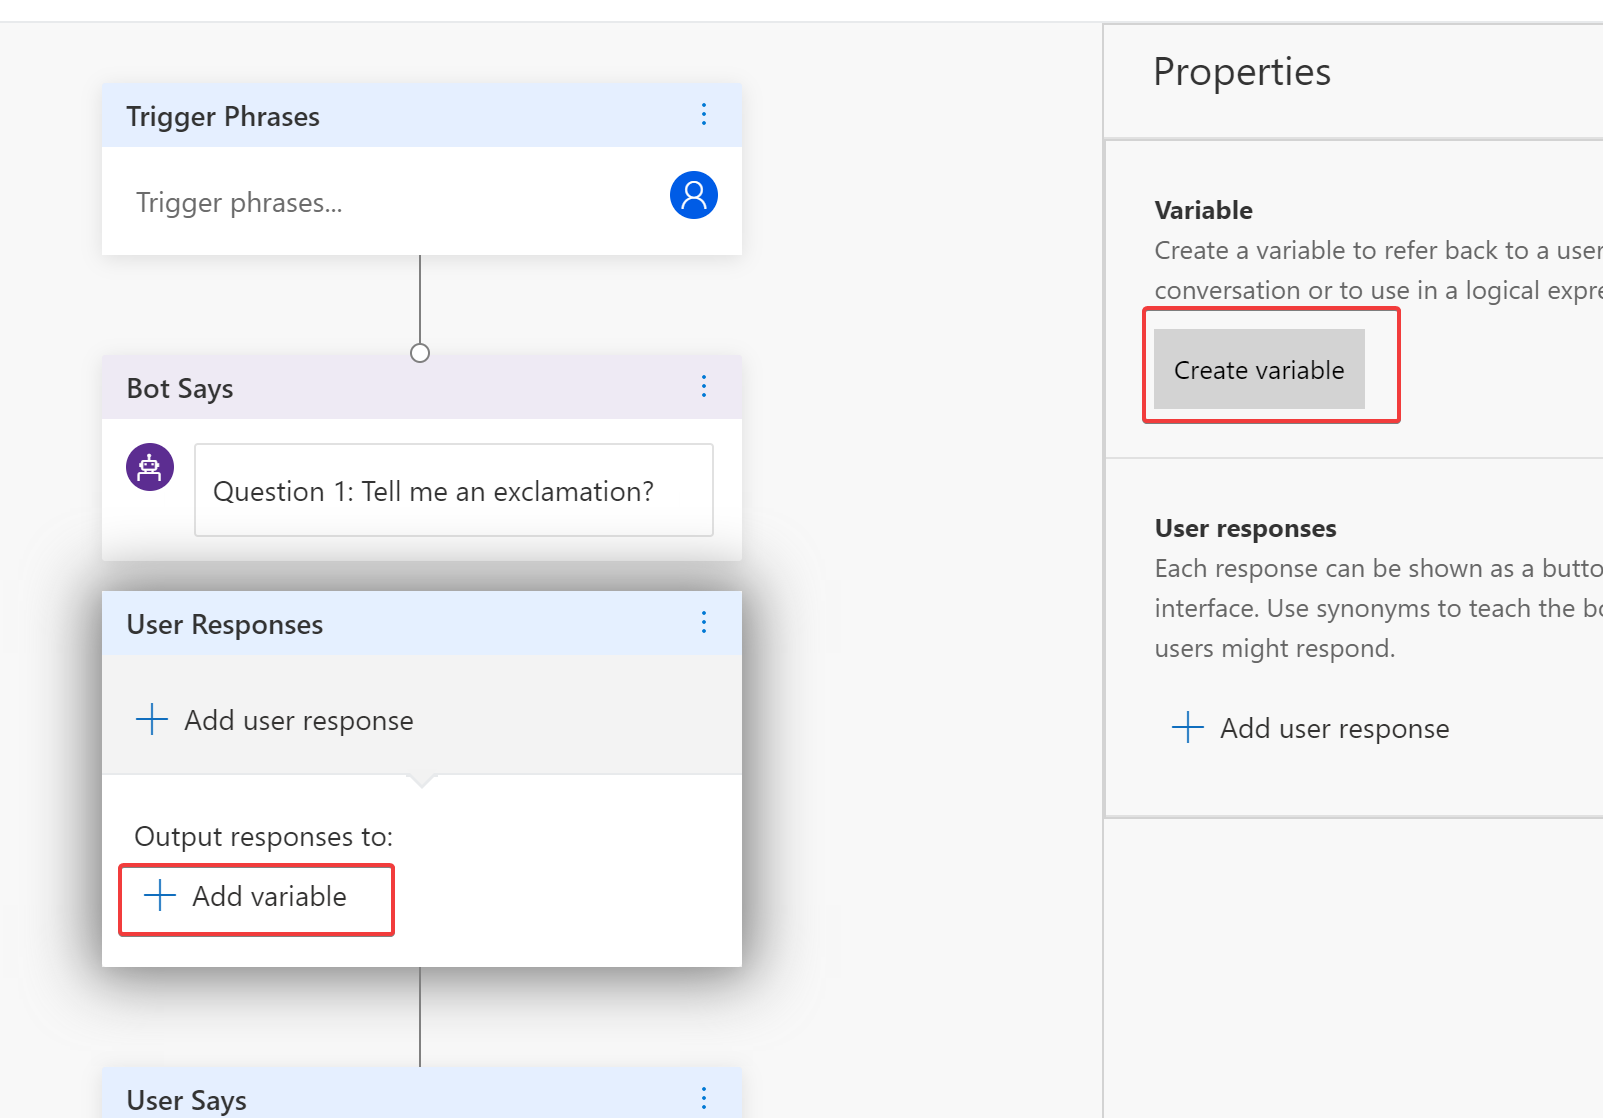Open the Bot Says options menu

coord(704,387)
